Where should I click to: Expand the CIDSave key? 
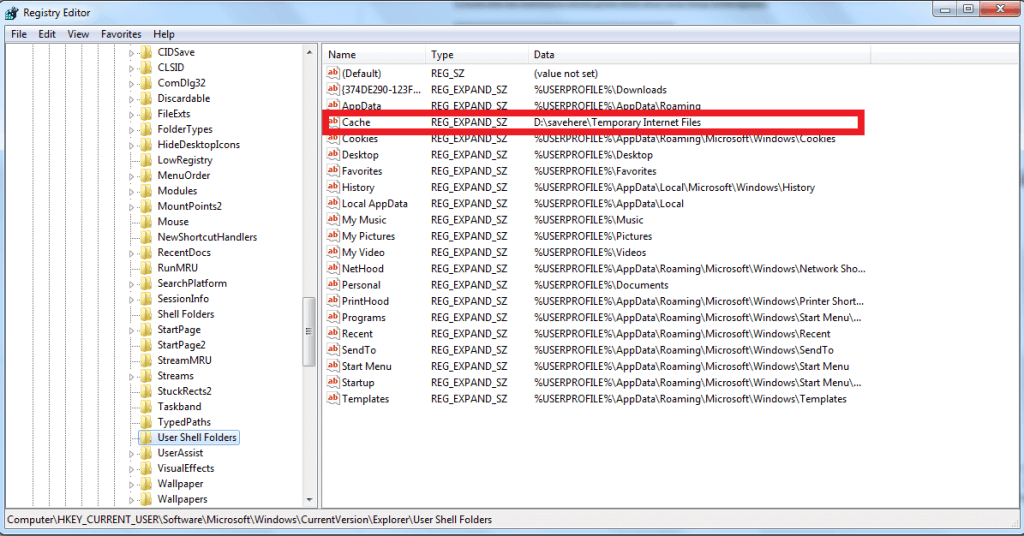coord(131,53)
